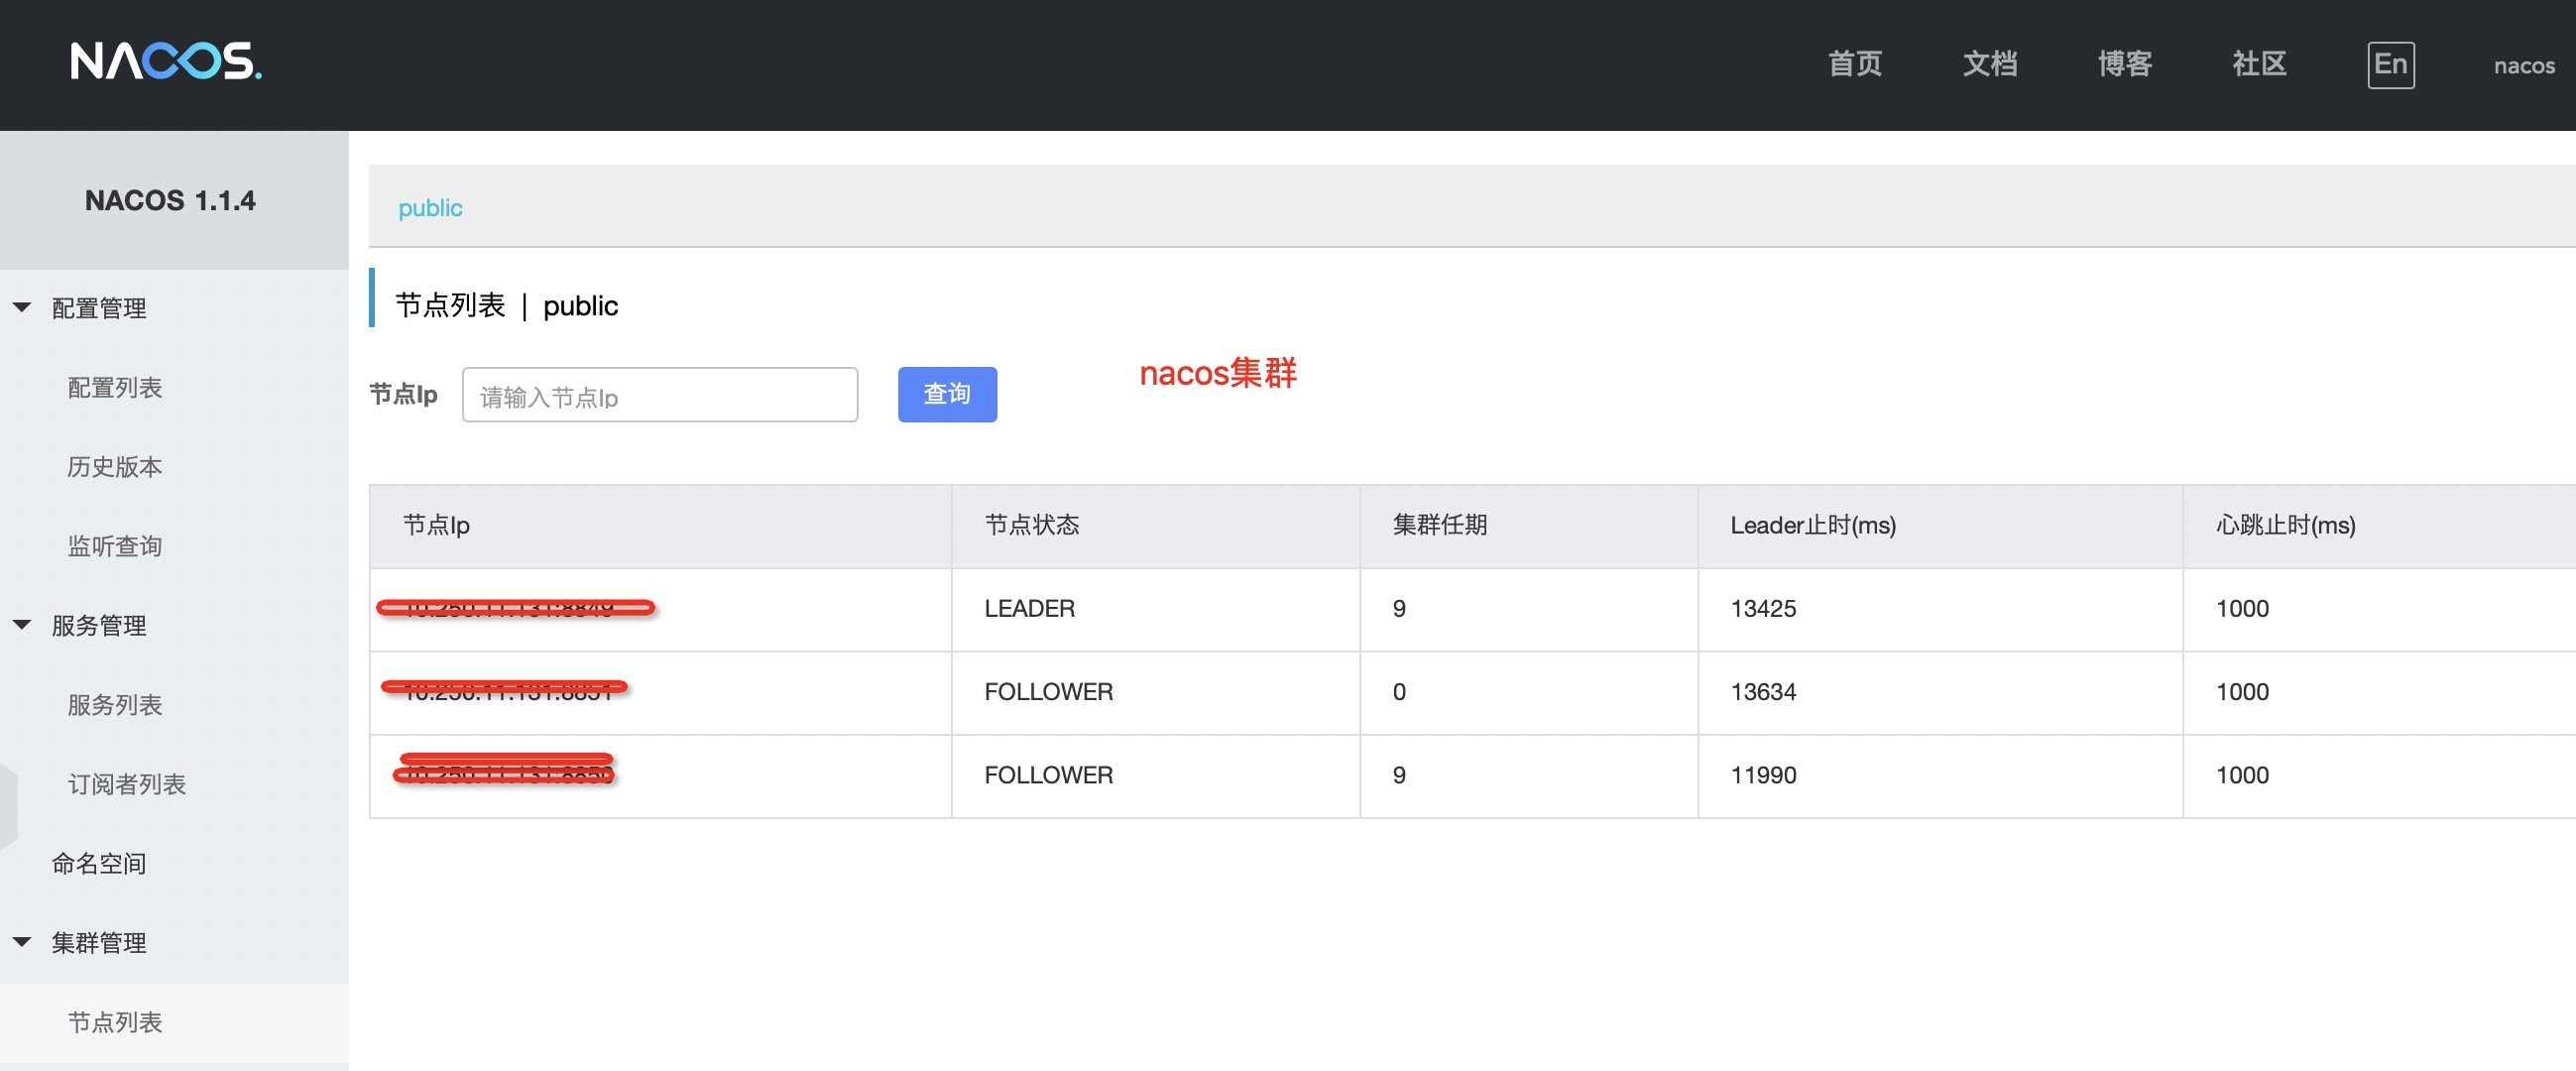Click the 查询 search button
The image size is (2576, 1071).
point(947,394)
